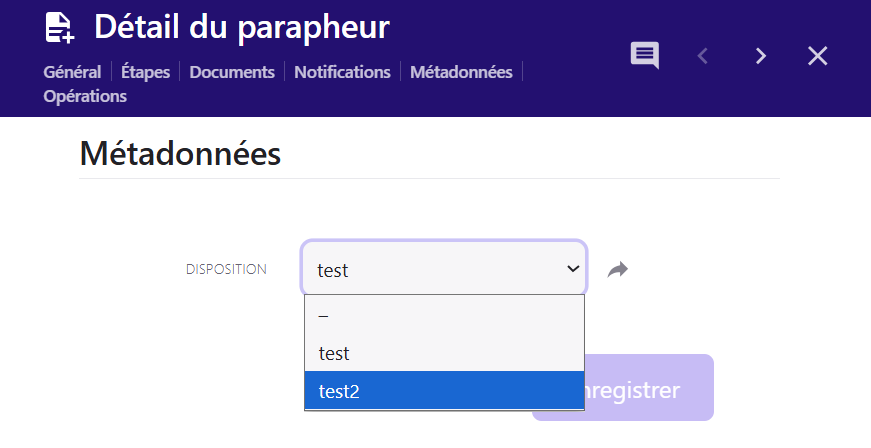Open the comments speech bubble icon
871x448 pixels.
[644, 55]
